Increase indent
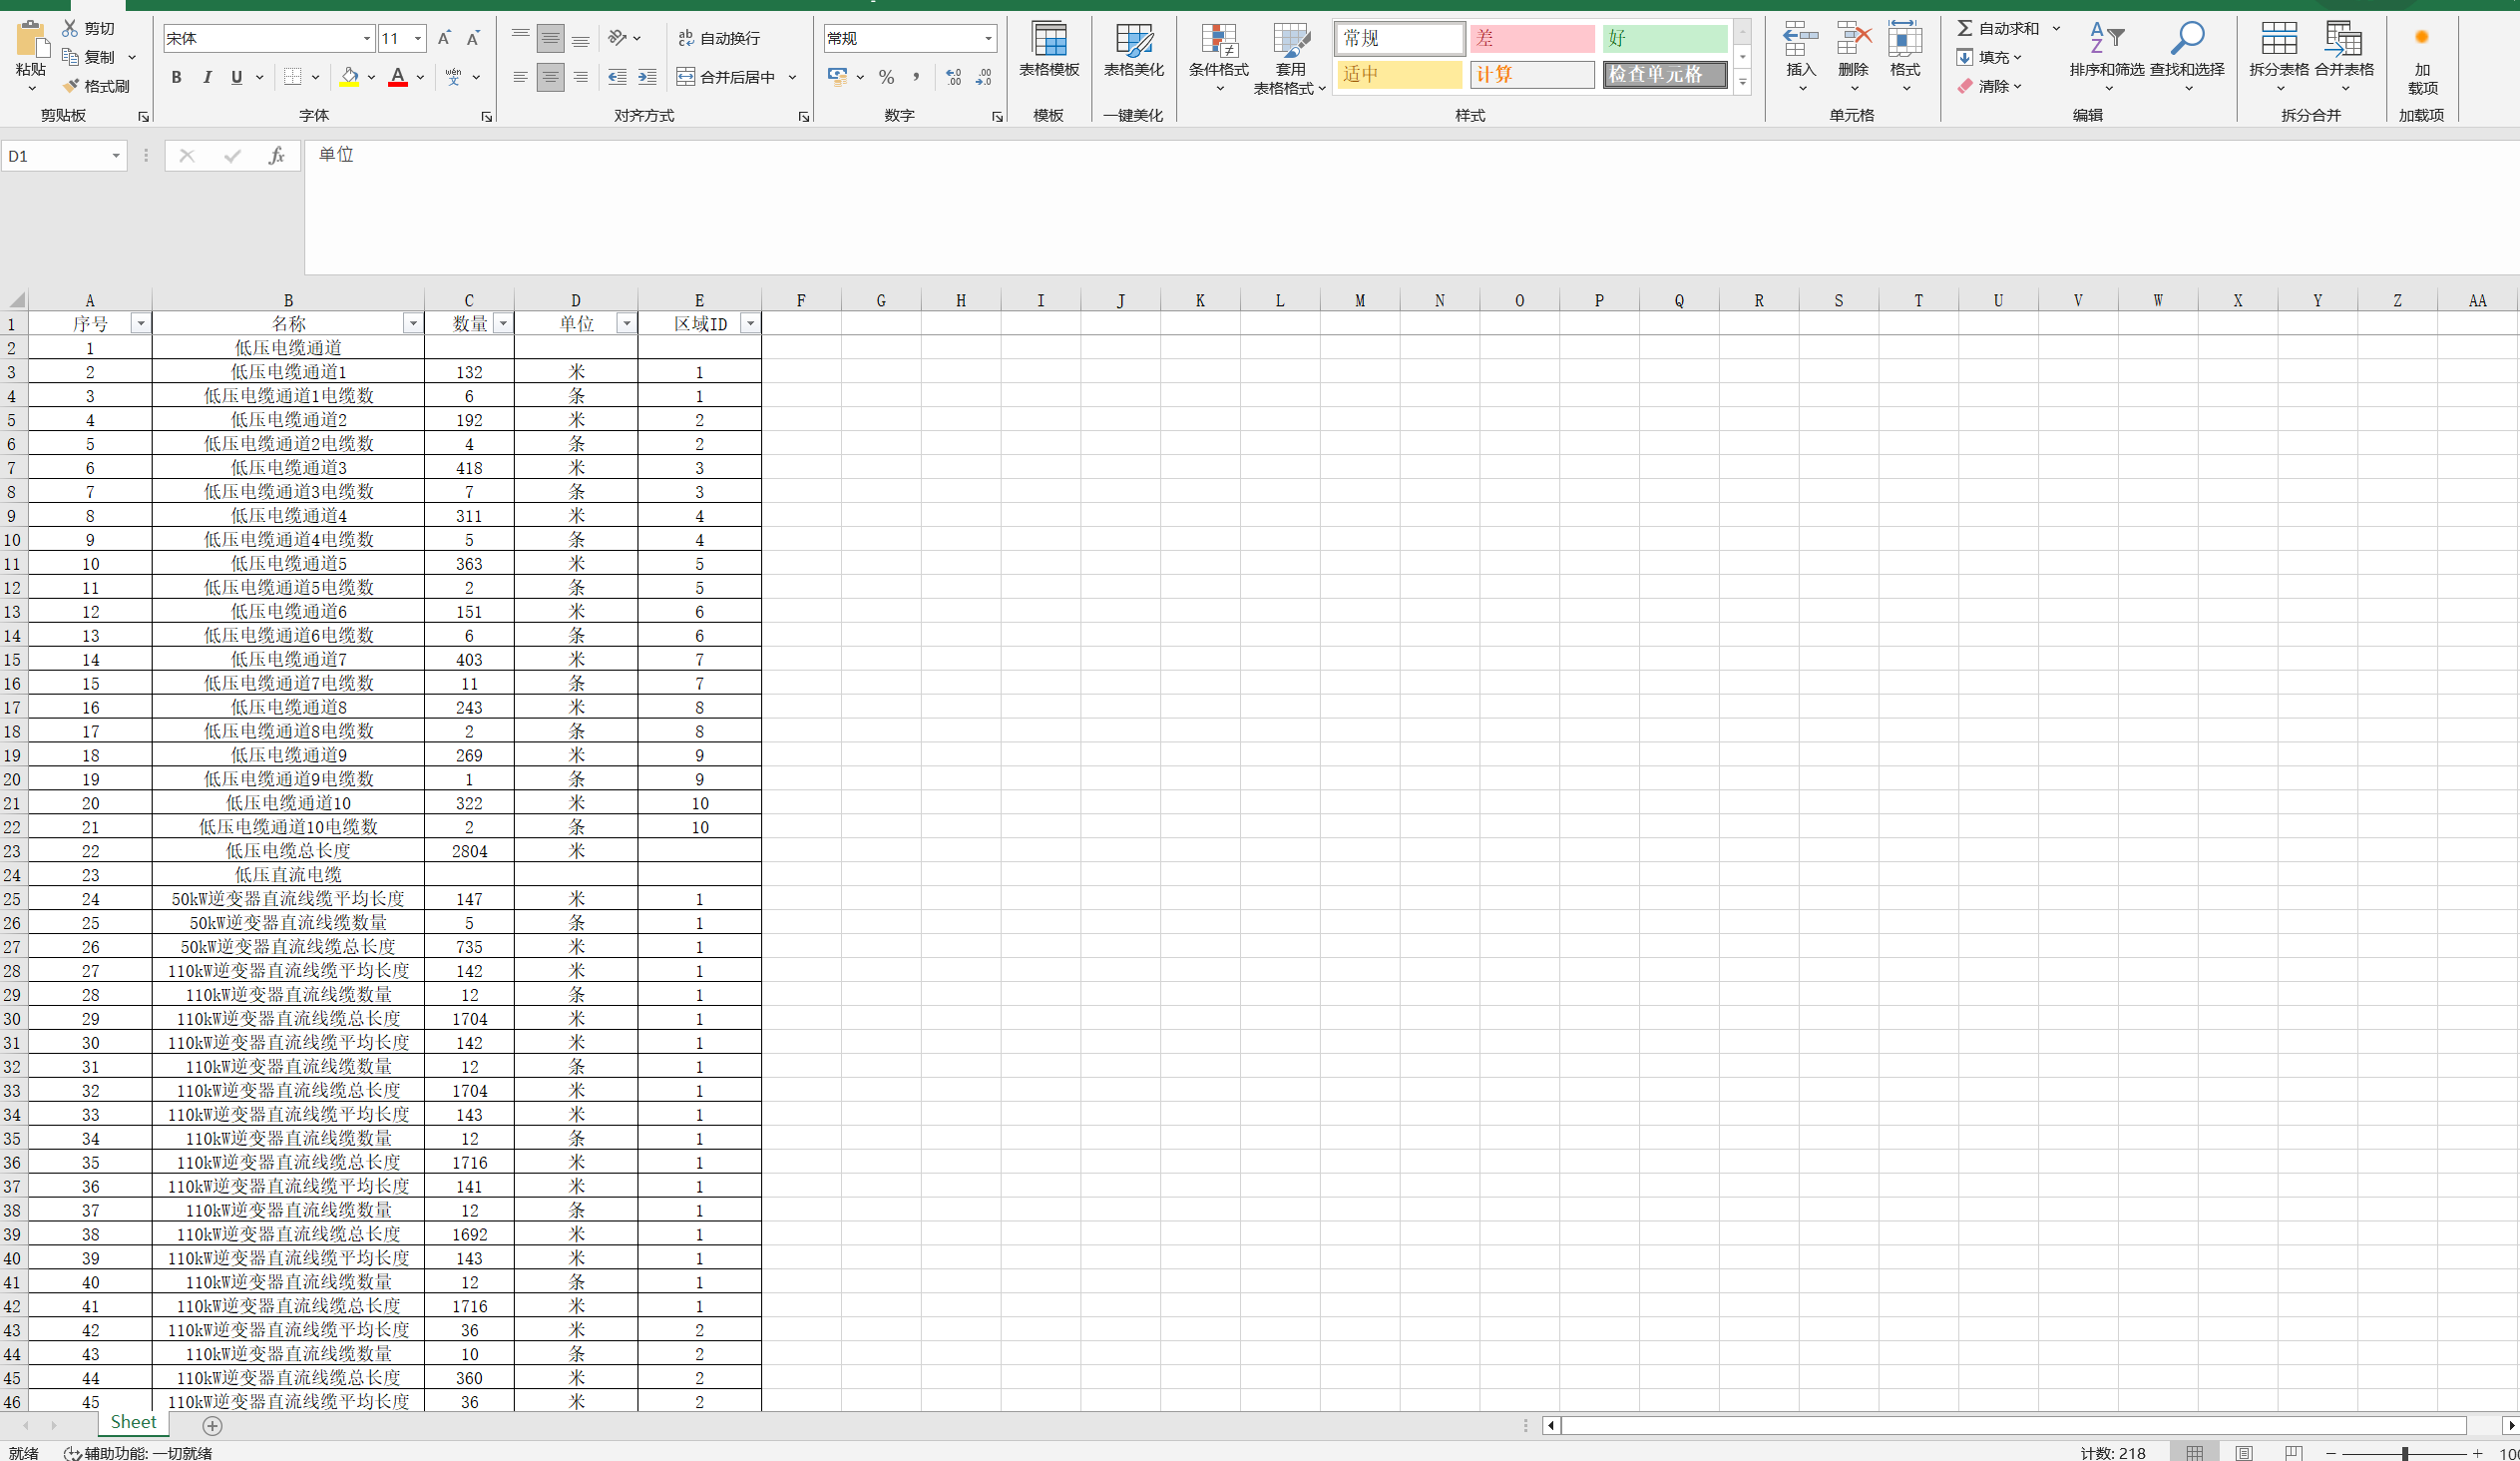 (x=647, y=77)
